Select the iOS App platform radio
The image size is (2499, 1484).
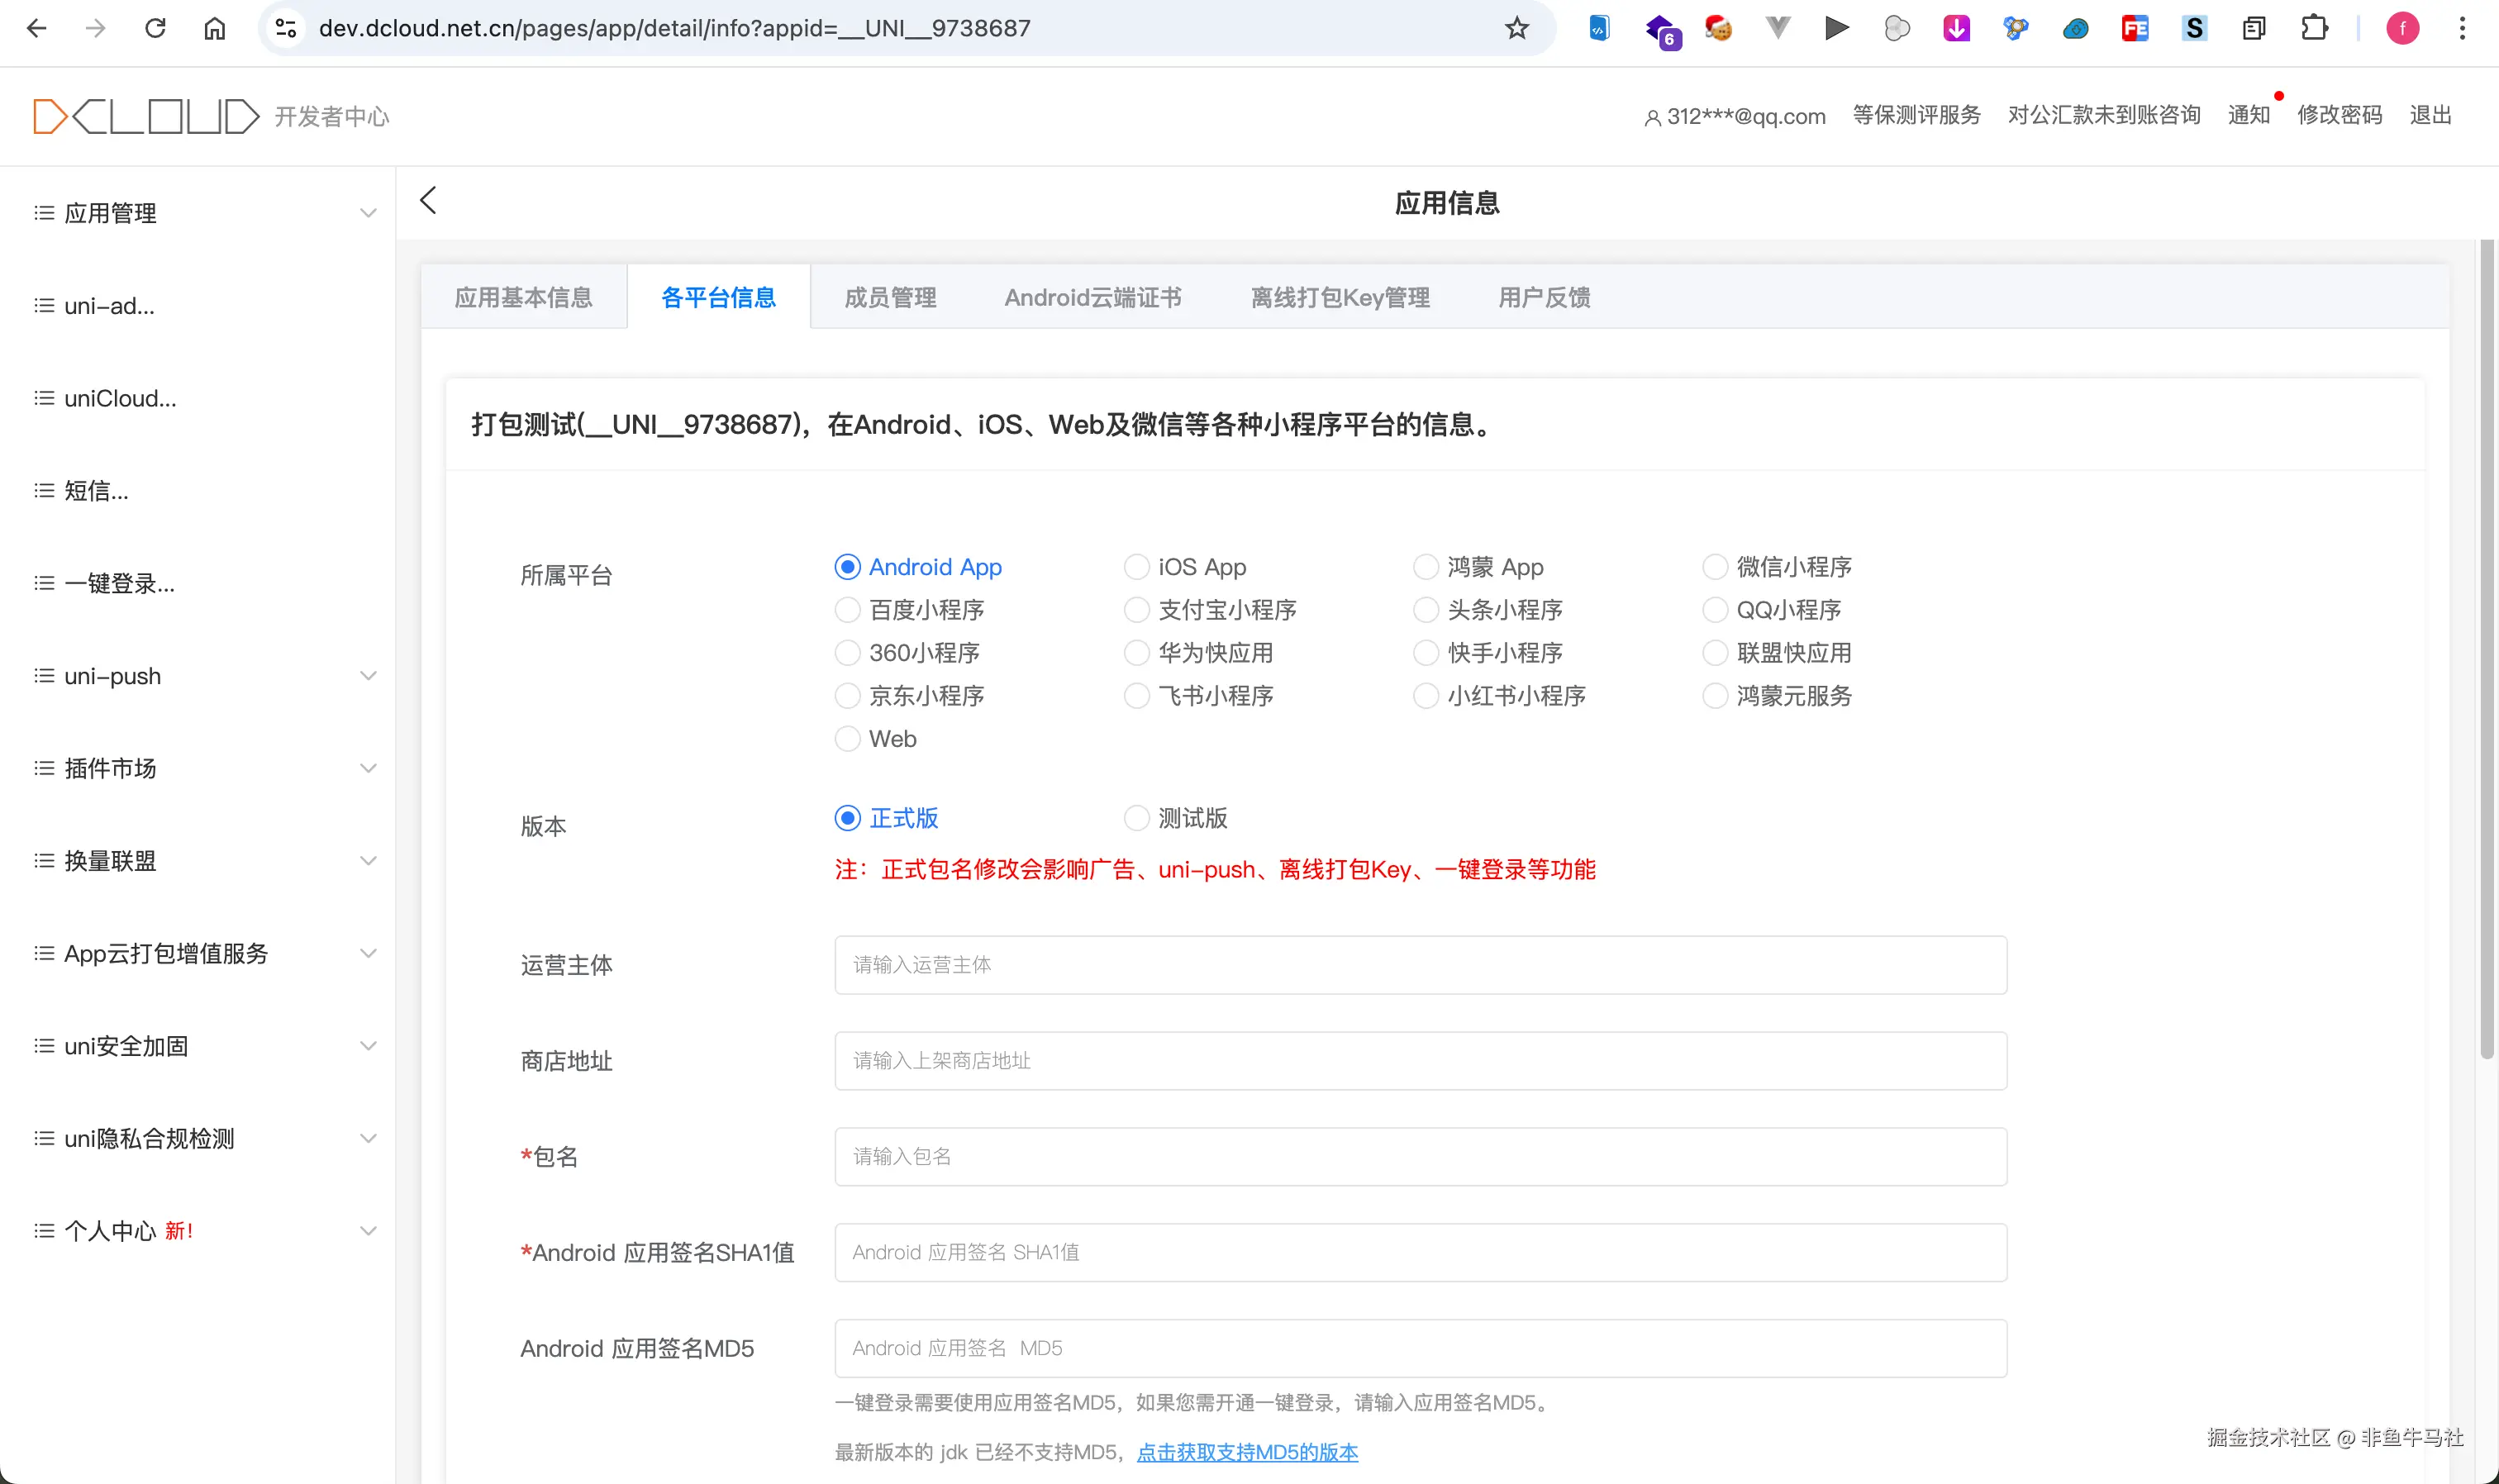tap(1137, 568)
